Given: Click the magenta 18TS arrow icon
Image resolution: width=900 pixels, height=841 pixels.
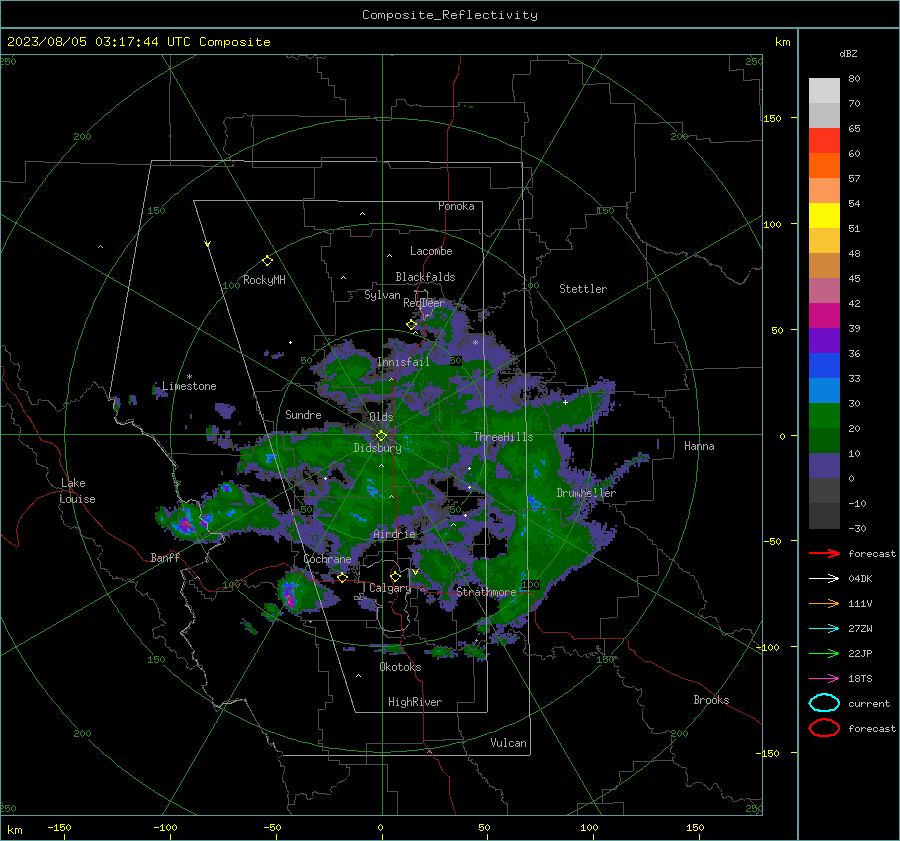Looking at the screenshot, I should coord(824,679).
